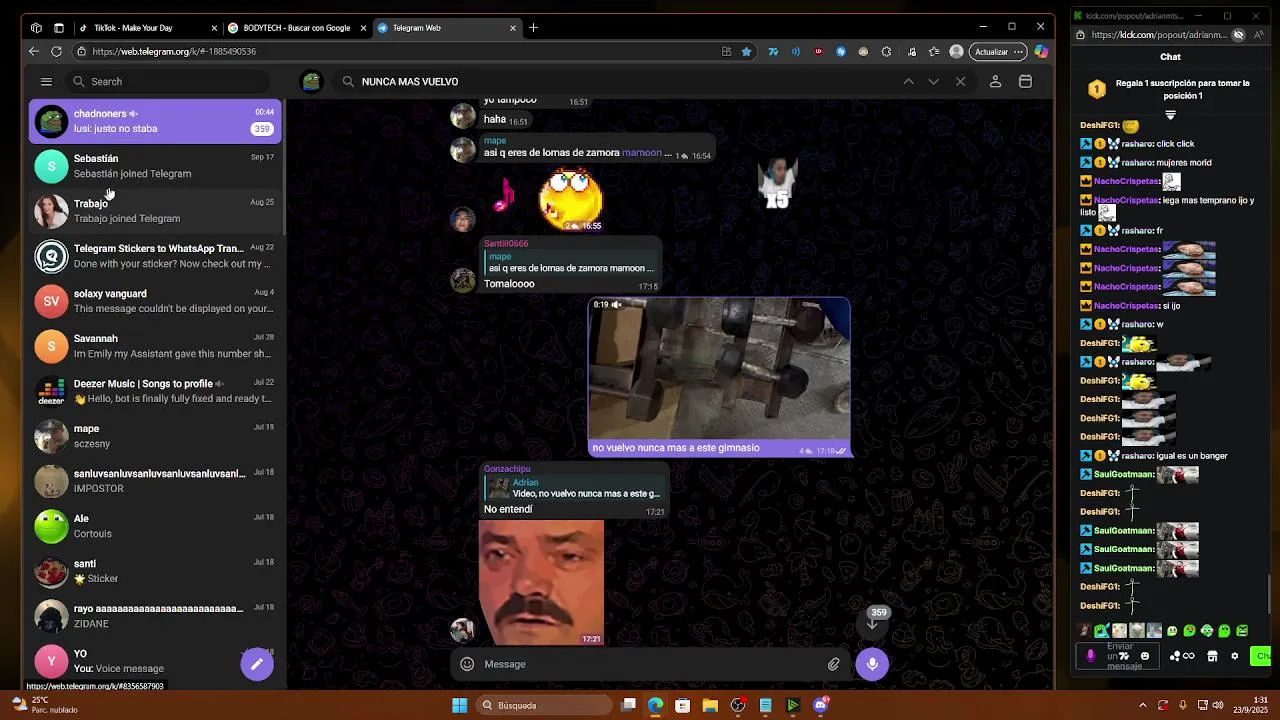Open the santi chat
Viewport: 1280px width, 720px height.
tap(155, 571)
